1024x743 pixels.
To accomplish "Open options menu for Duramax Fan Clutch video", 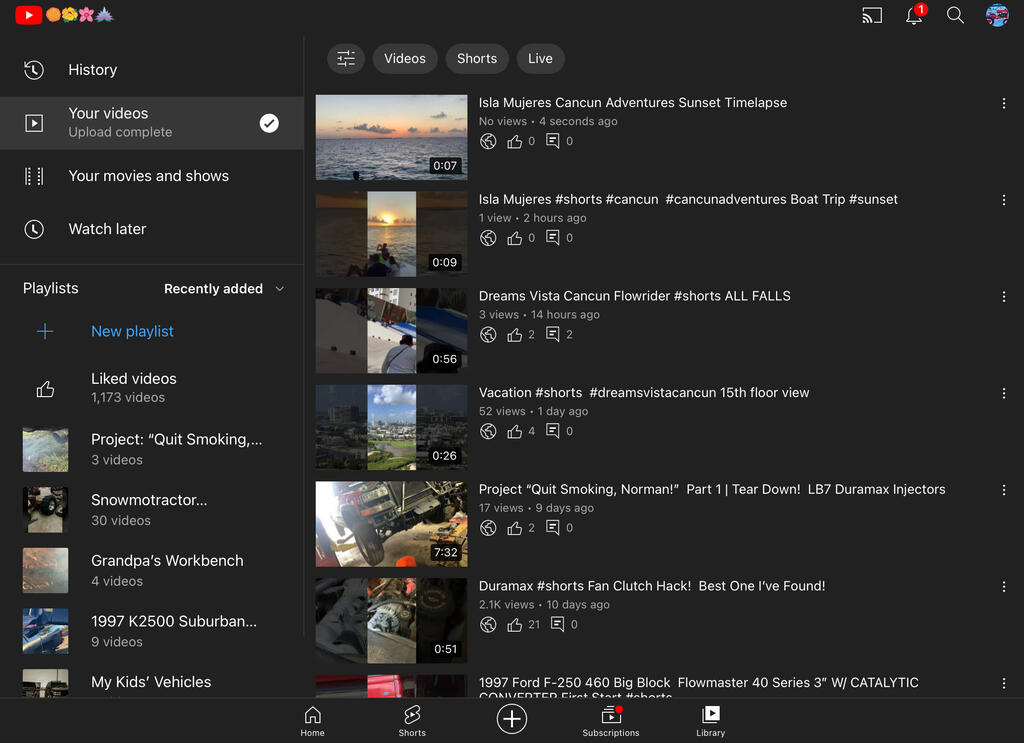I will coord(1004,587).
